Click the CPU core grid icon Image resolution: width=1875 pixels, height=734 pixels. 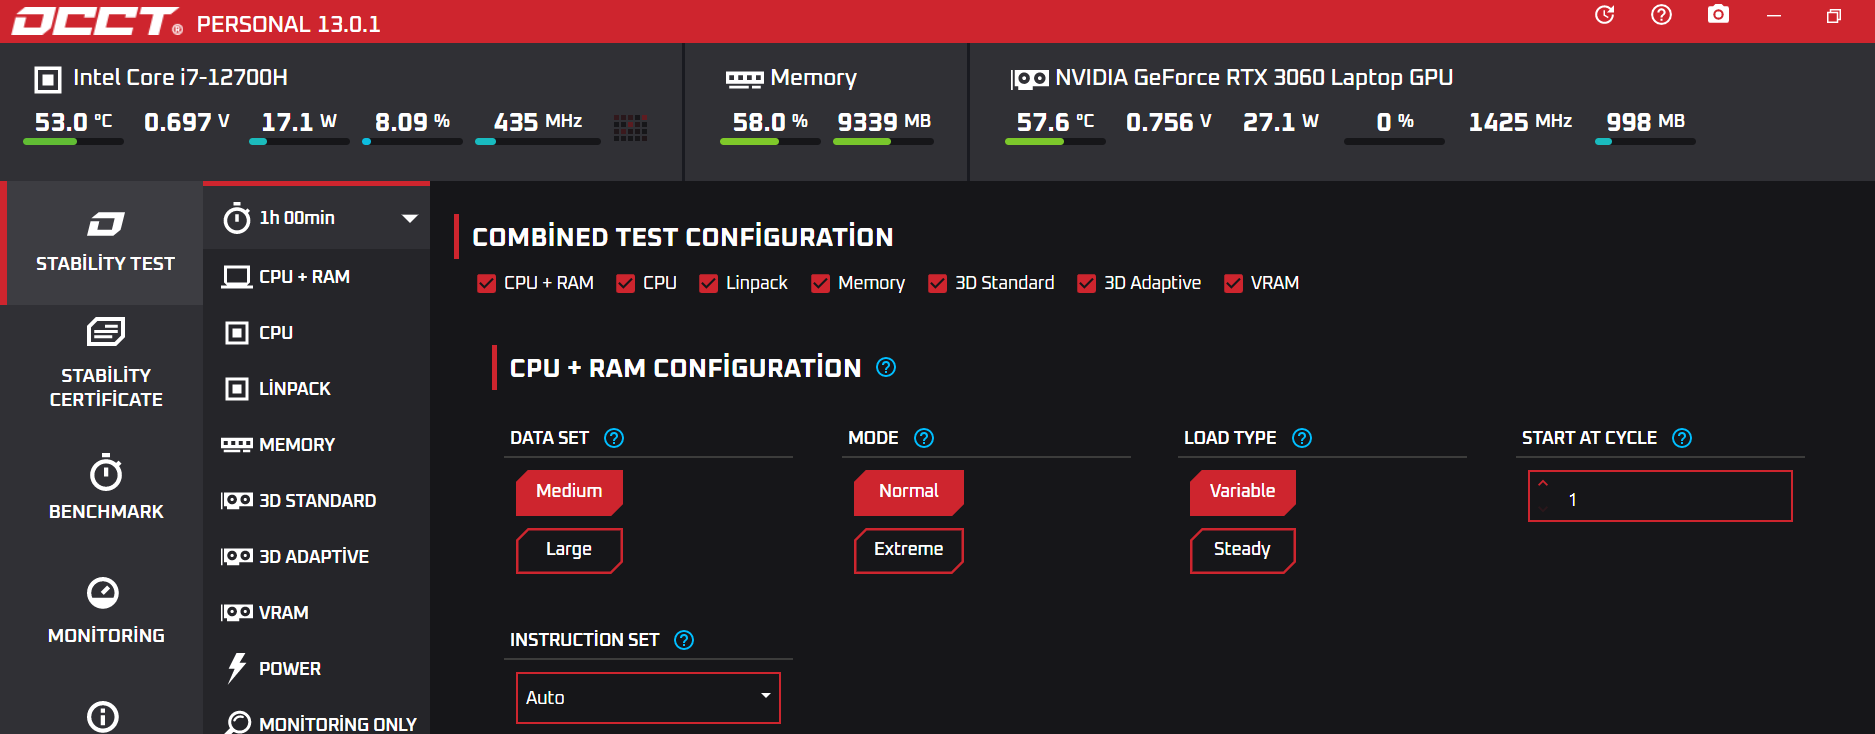pos(630,127)
